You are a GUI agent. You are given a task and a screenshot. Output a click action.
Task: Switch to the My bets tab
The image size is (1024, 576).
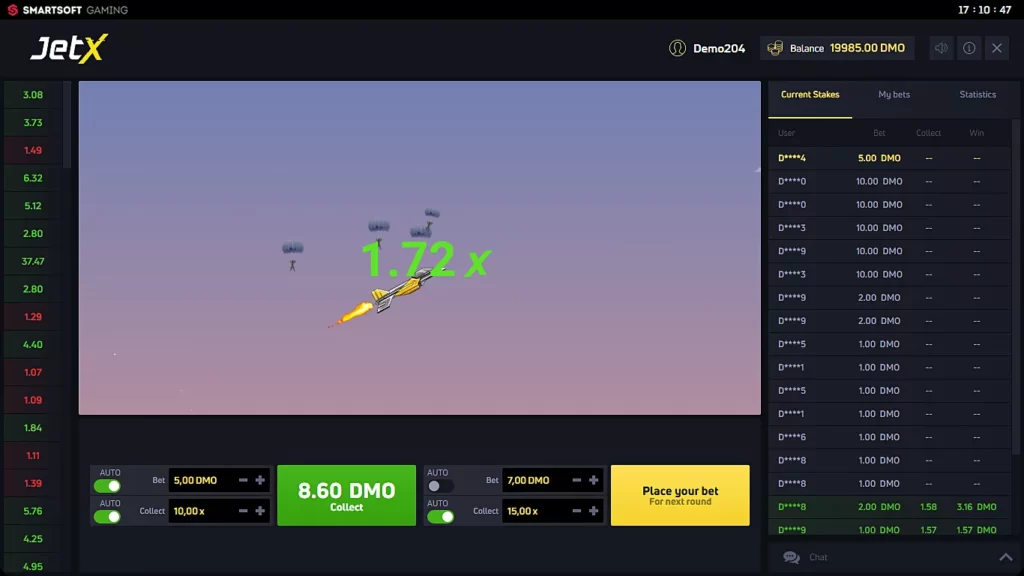point(894,95)
